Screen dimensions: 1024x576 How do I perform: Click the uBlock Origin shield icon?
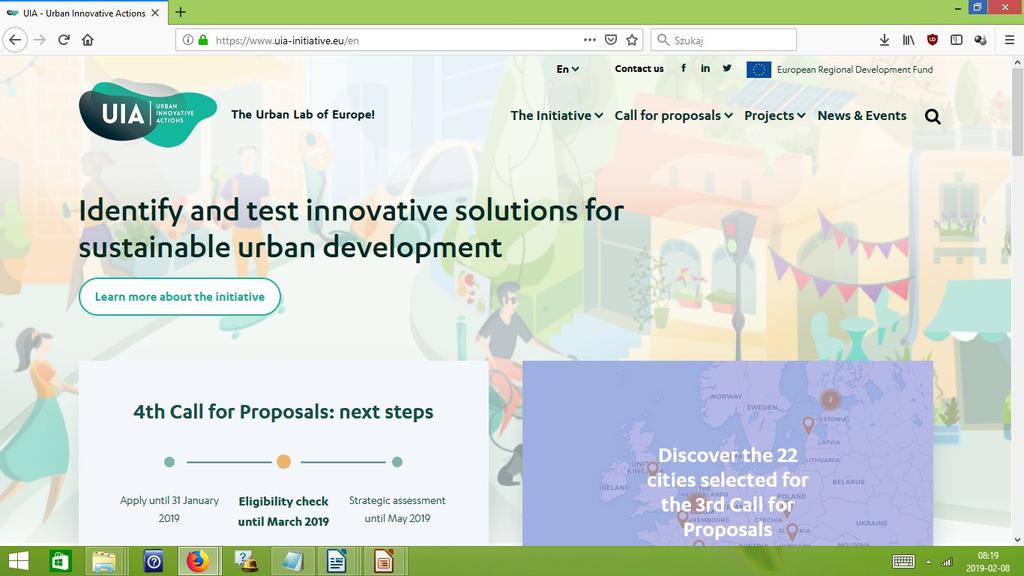click(x=933, y=40)
